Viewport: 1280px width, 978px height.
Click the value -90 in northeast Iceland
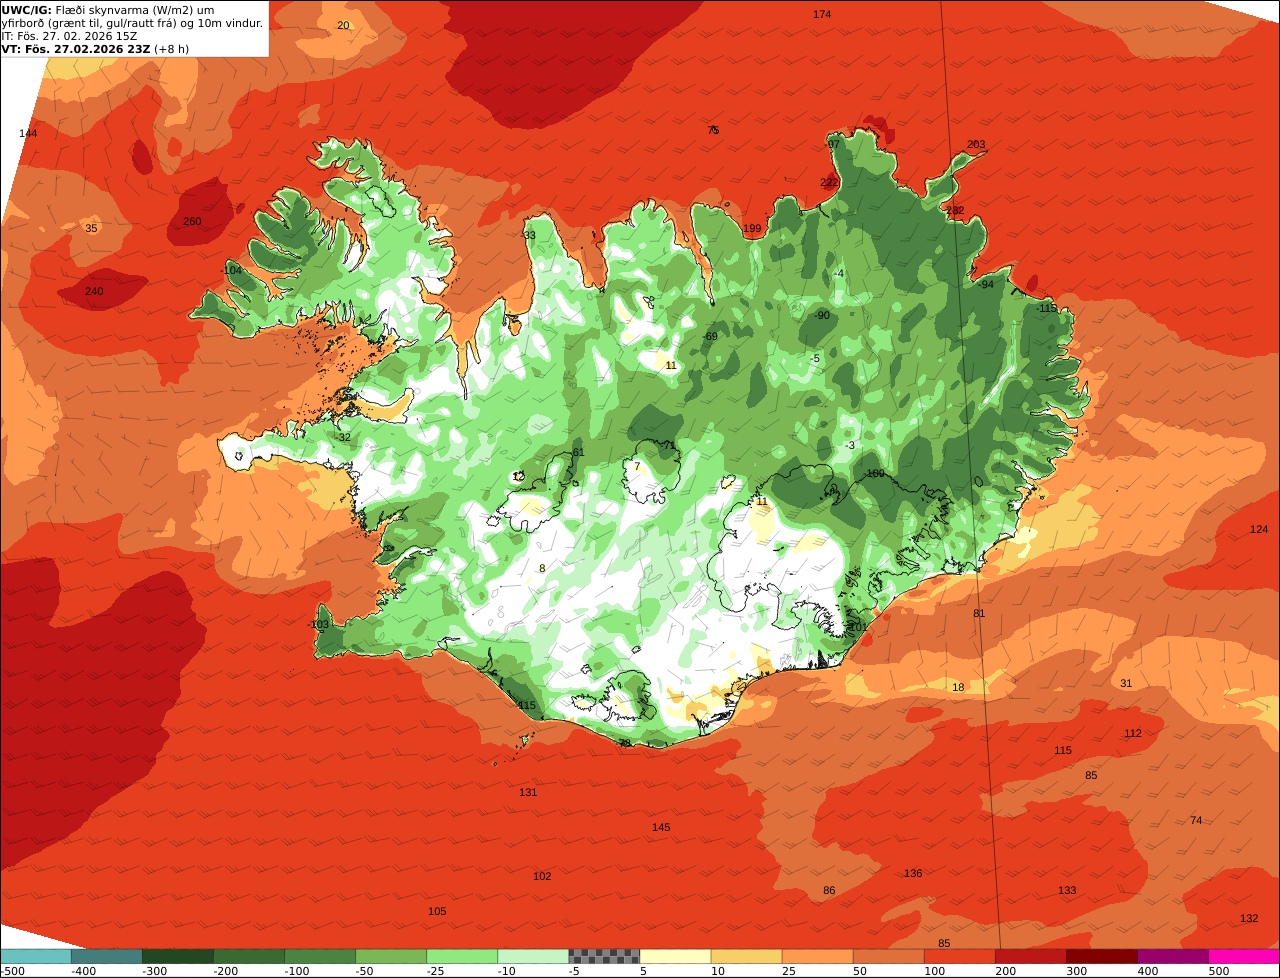[821, 315]
